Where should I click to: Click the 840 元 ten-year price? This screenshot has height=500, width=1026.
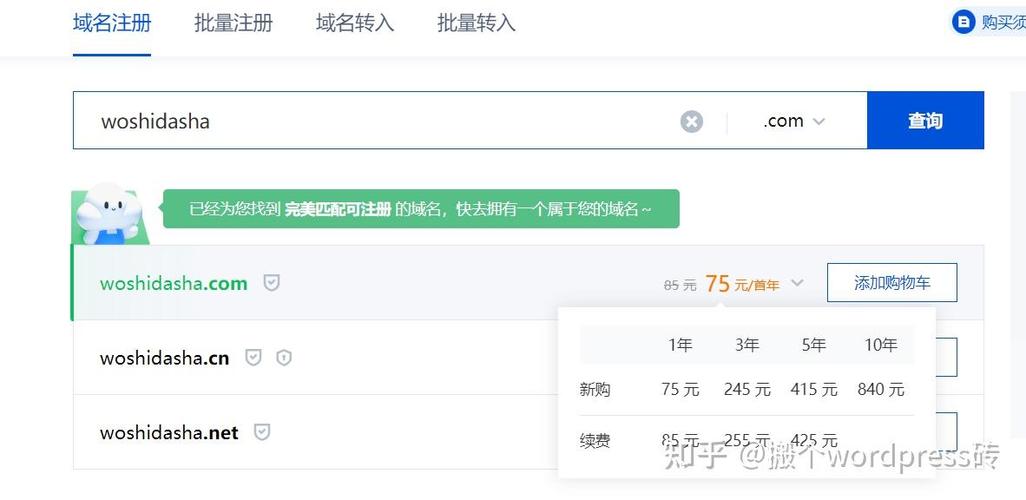click(880, 389)
